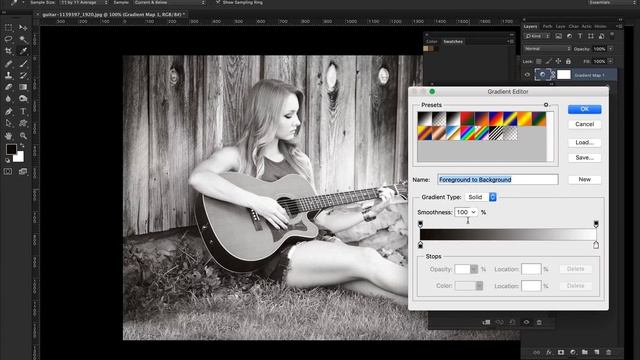Swap foreground and background colors

pyautogui.click(x=22, y=145)
